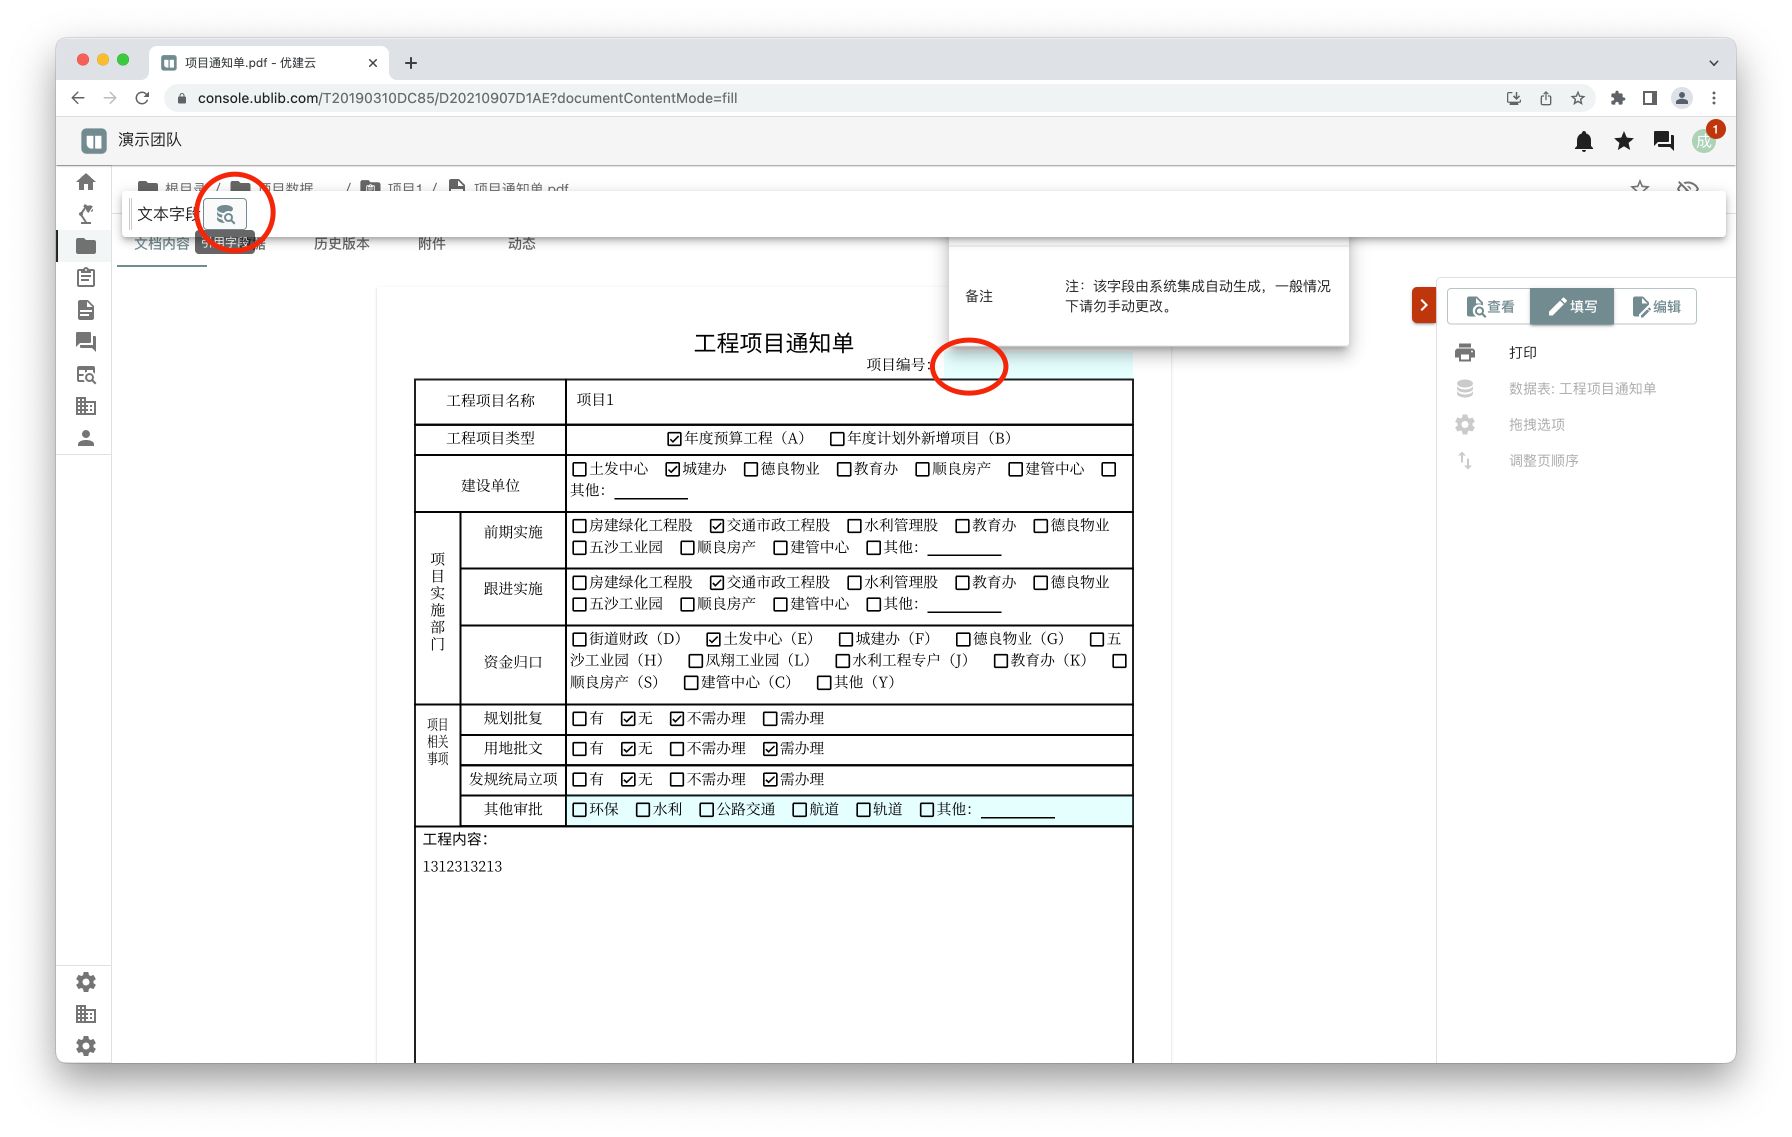This screenshot has height=1137, width=1792.
Task: Go back with Chrome back arrow
Action: 78,98
